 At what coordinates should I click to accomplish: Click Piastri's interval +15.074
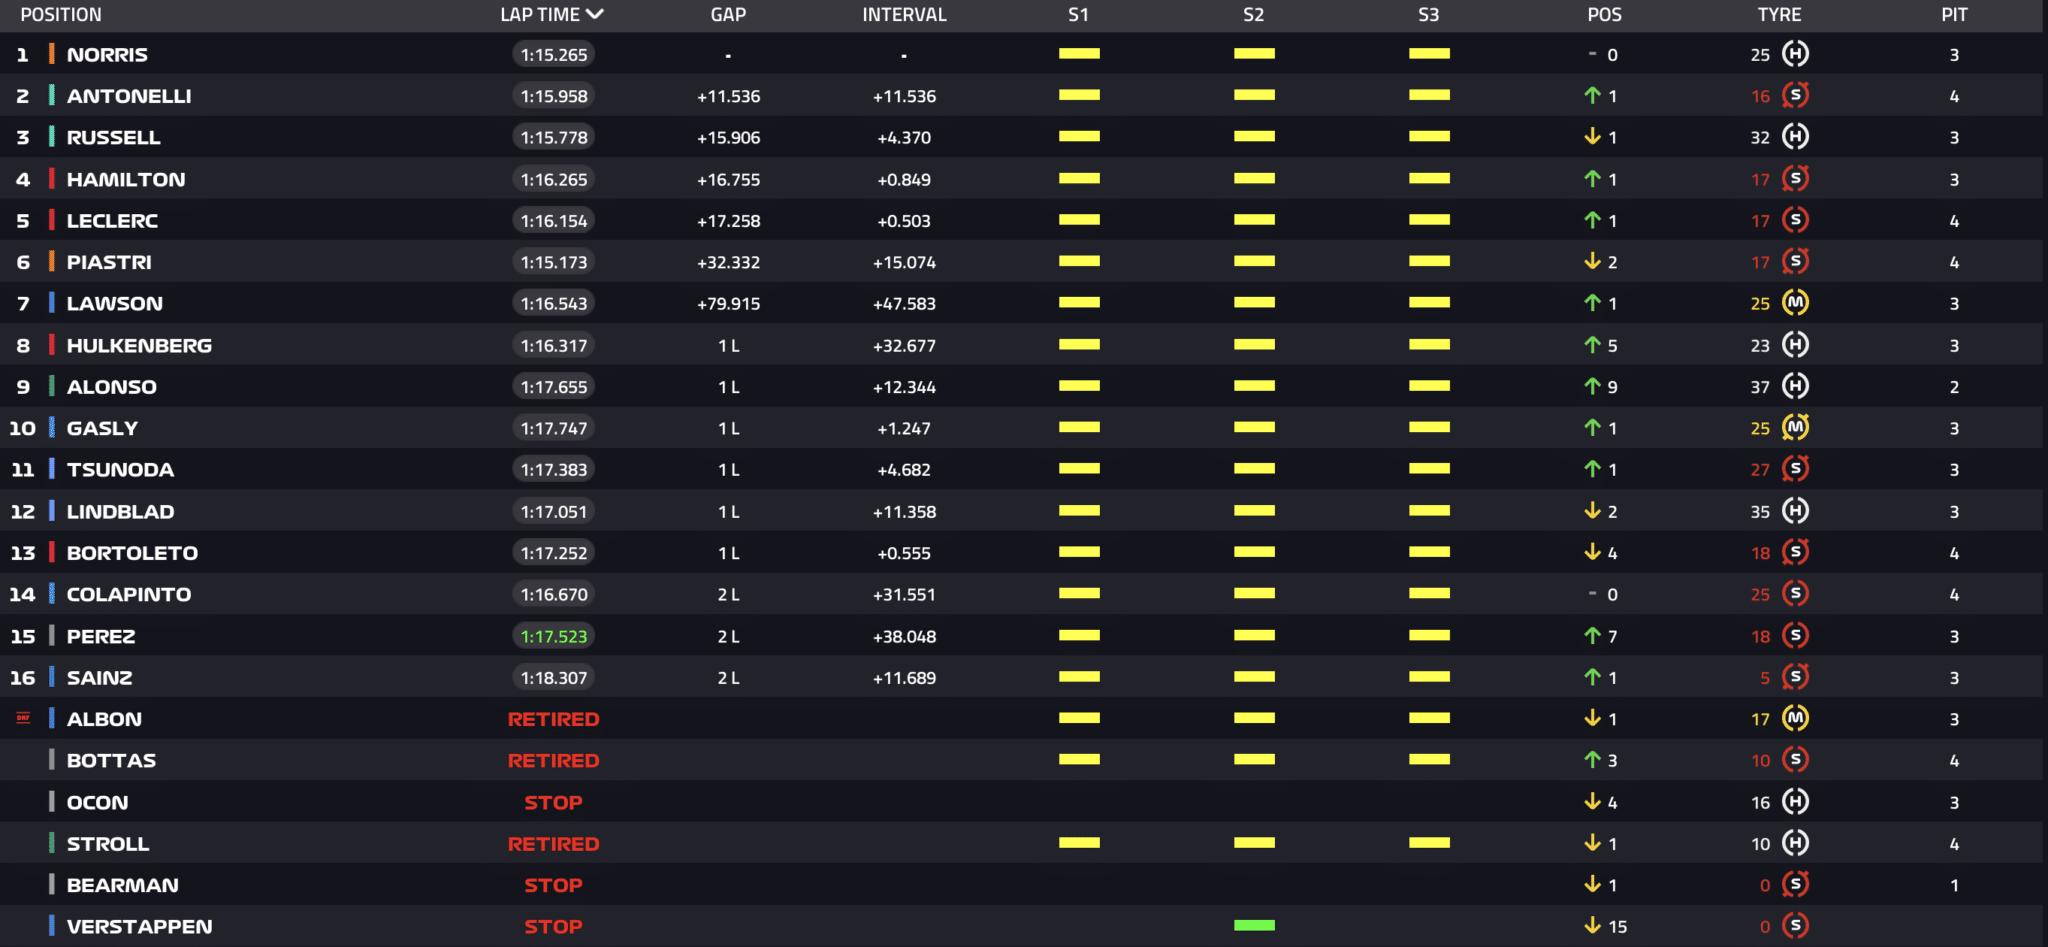click(x=904, y=263)
